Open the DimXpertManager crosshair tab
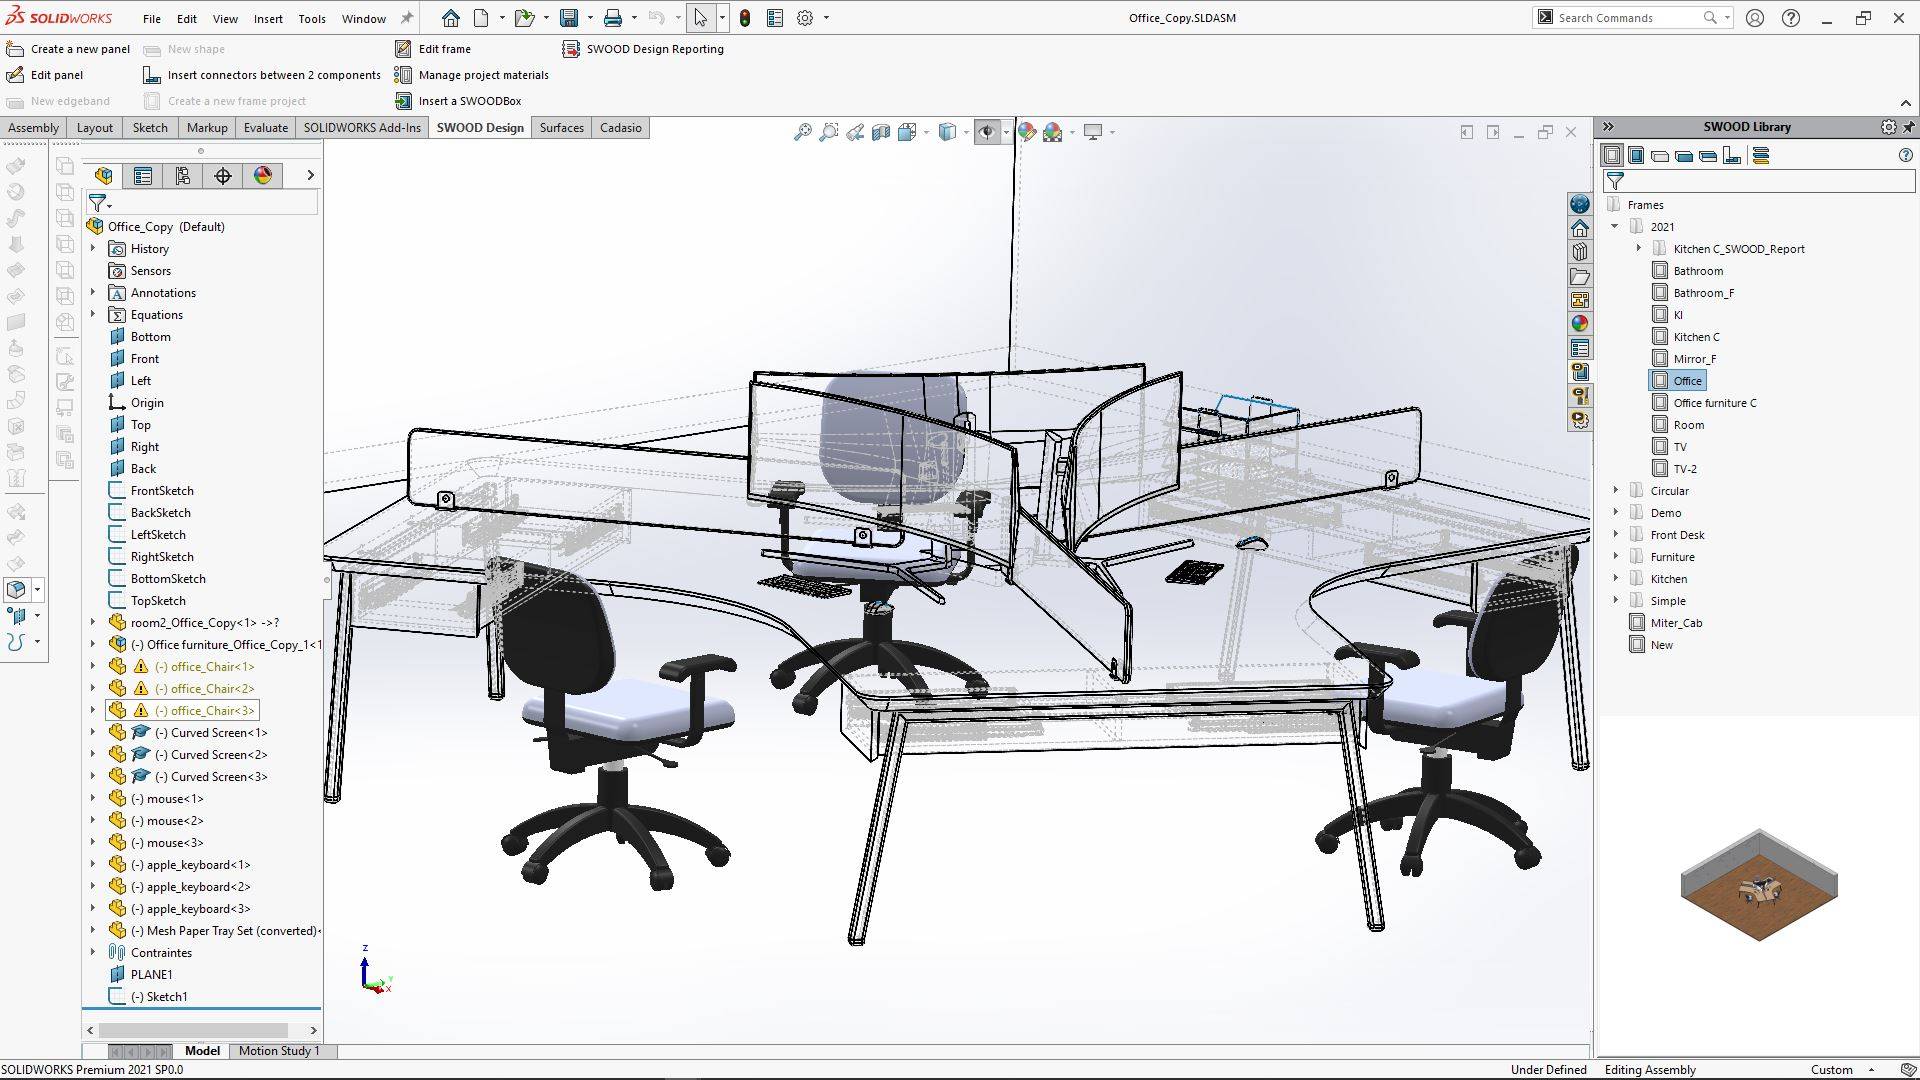The height and width of the screenshot is (1080, 1920). click(x=223, y=176)
